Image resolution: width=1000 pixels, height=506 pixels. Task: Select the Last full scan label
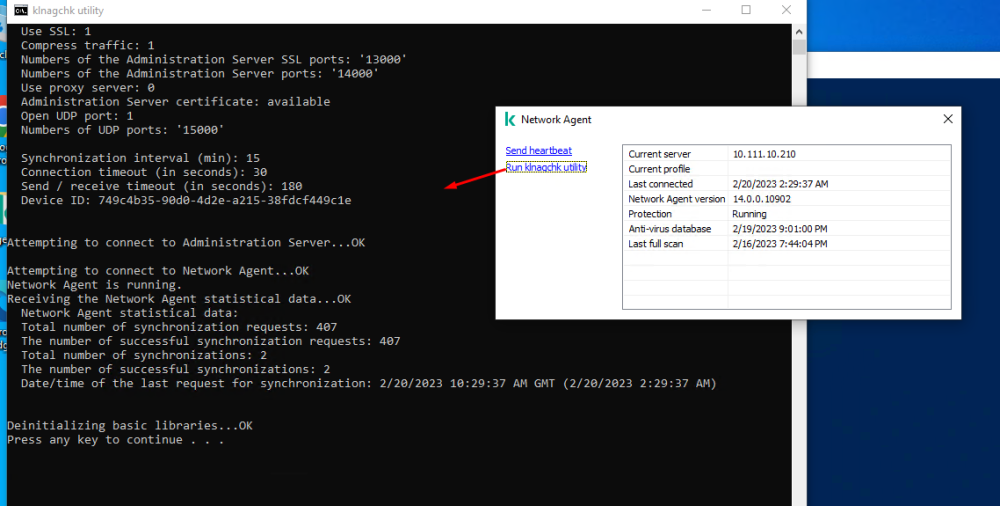tap(655, 244)
